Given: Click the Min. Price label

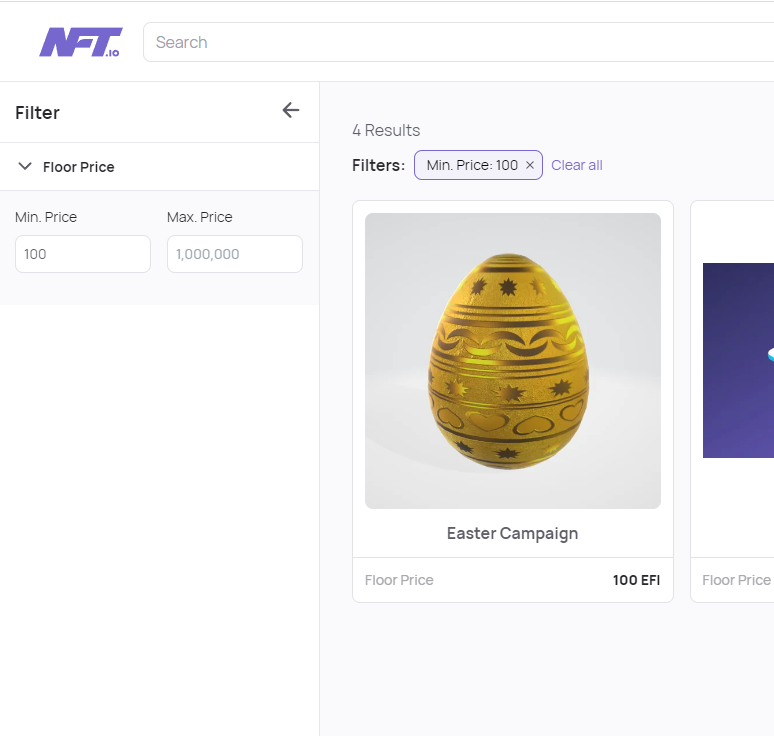Looking at the screenshot, I should coord(46,217).
